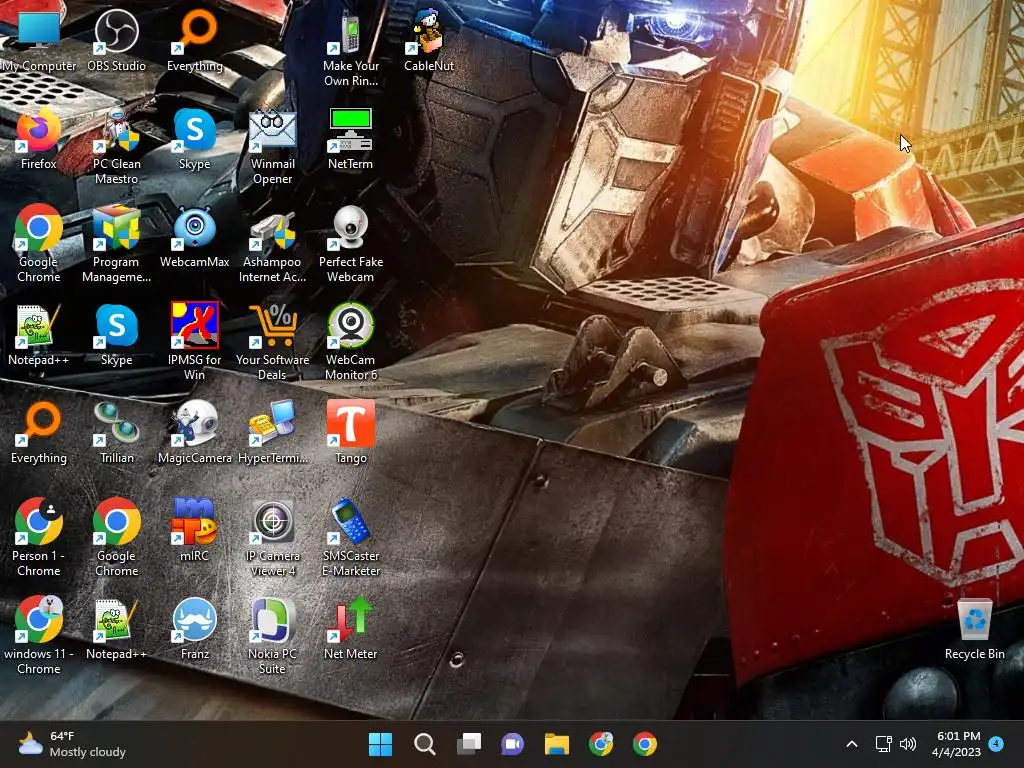Open the Make Your Own Ringtone shortcut
This screenshot has height=768, width=1024.
[351, 49]
